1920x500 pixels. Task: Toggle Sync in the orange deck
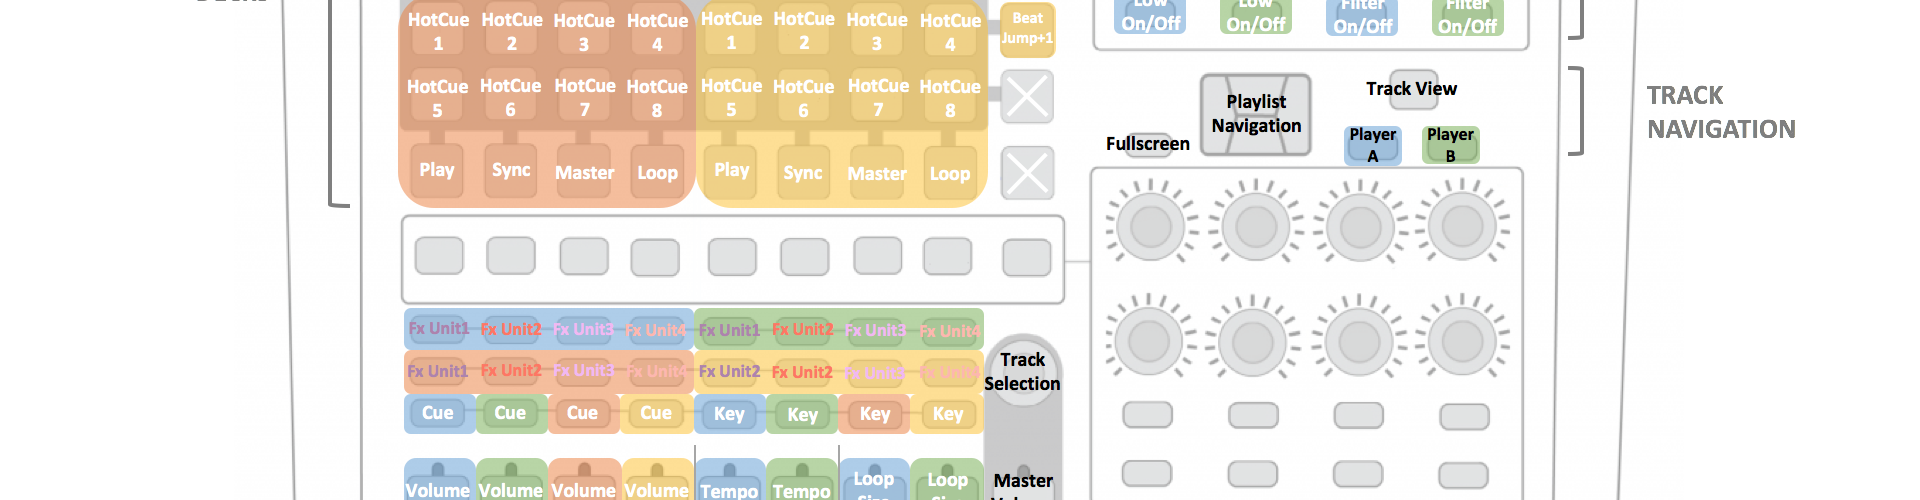pyautogui.click(x=511, y=170)
